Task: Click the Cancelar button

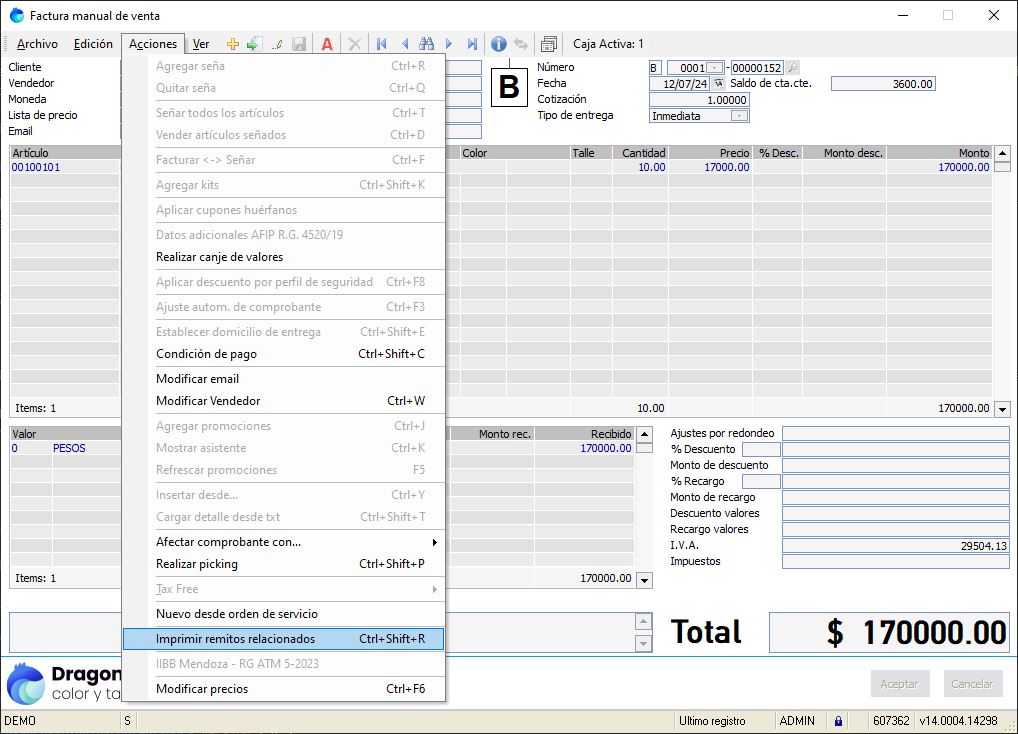Action: (x=972, y=684)
